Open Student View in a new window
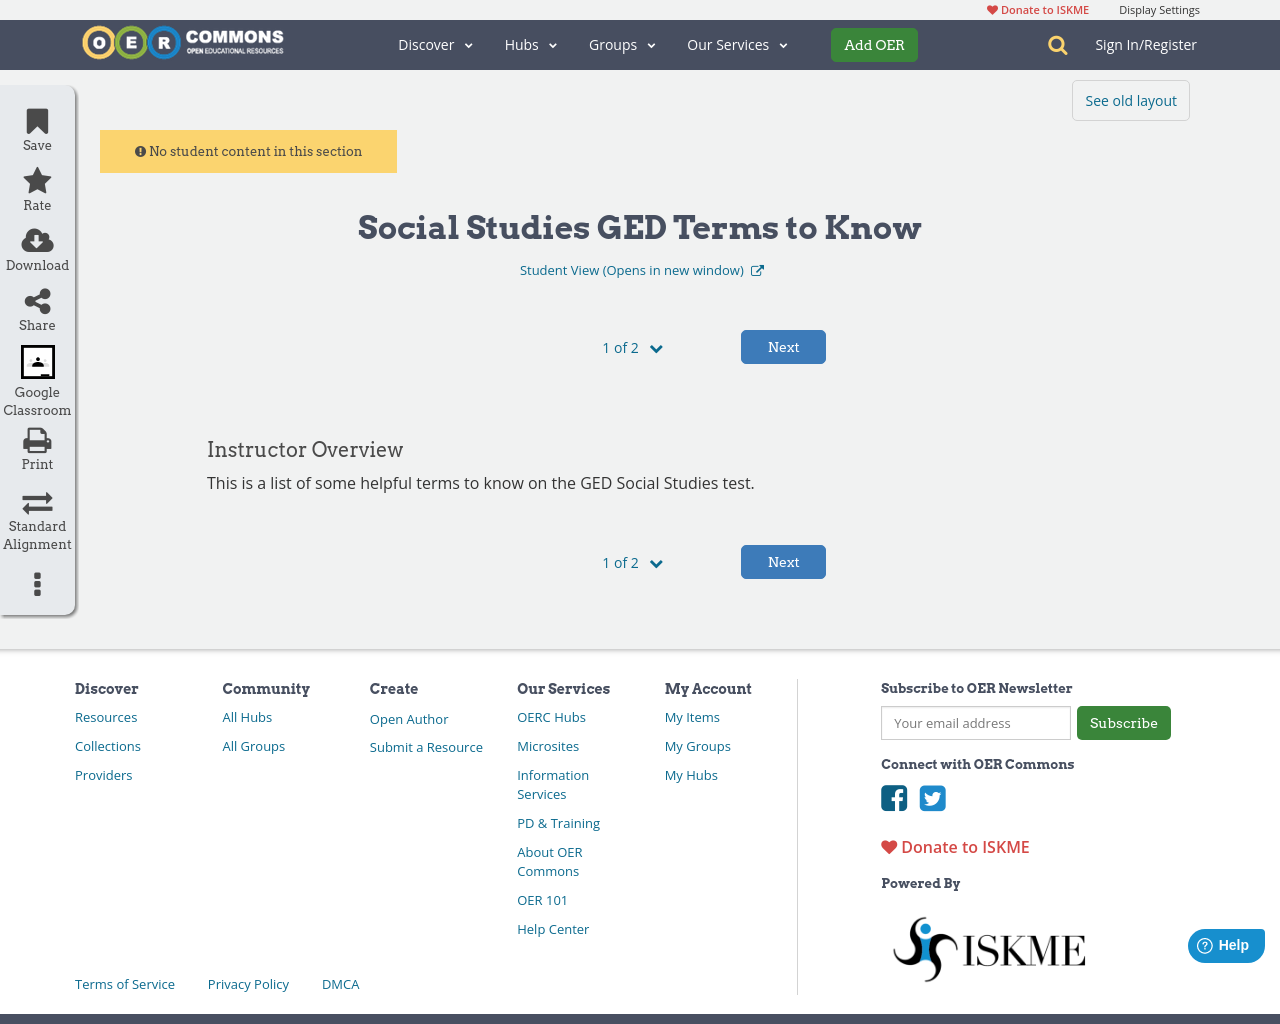The height and width of the screenshot is (1024, 1280). pyautogui.click(x=641, y=269)
